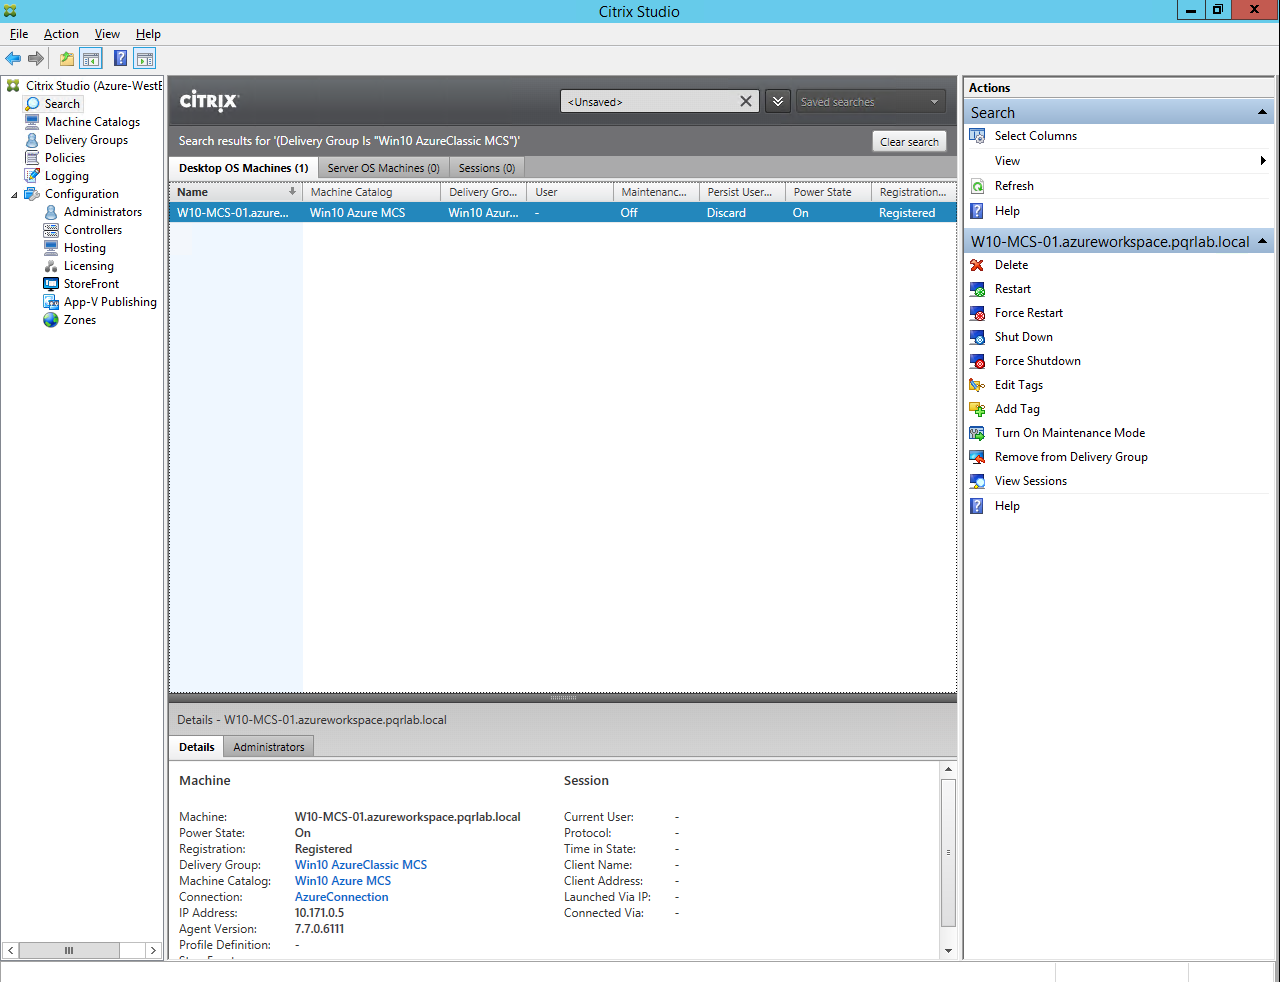Collapse the Search actions section

[1262, 113]
